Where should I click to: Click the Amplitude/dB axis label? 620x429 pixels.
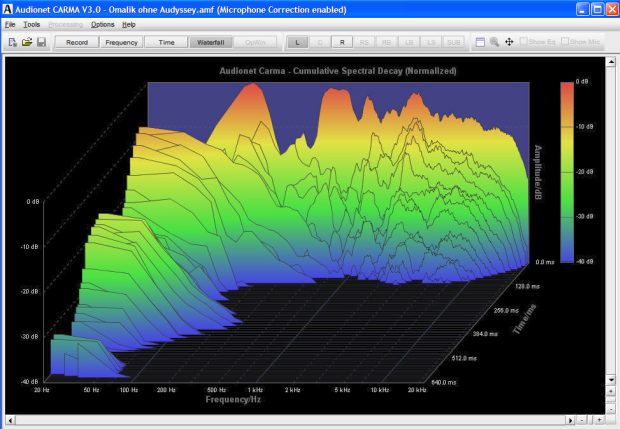coord(538,172)
